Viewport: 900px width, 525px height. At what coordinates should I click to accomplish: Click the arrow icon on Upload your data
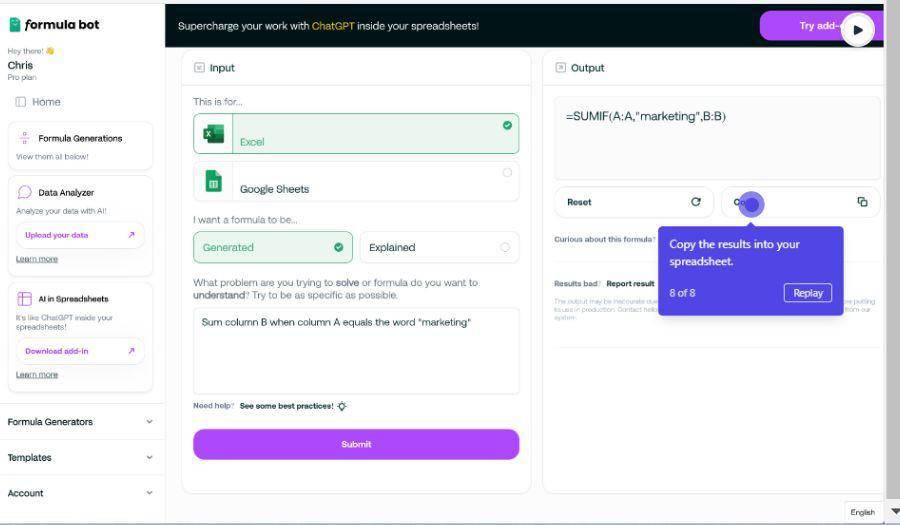coord(131,235)
